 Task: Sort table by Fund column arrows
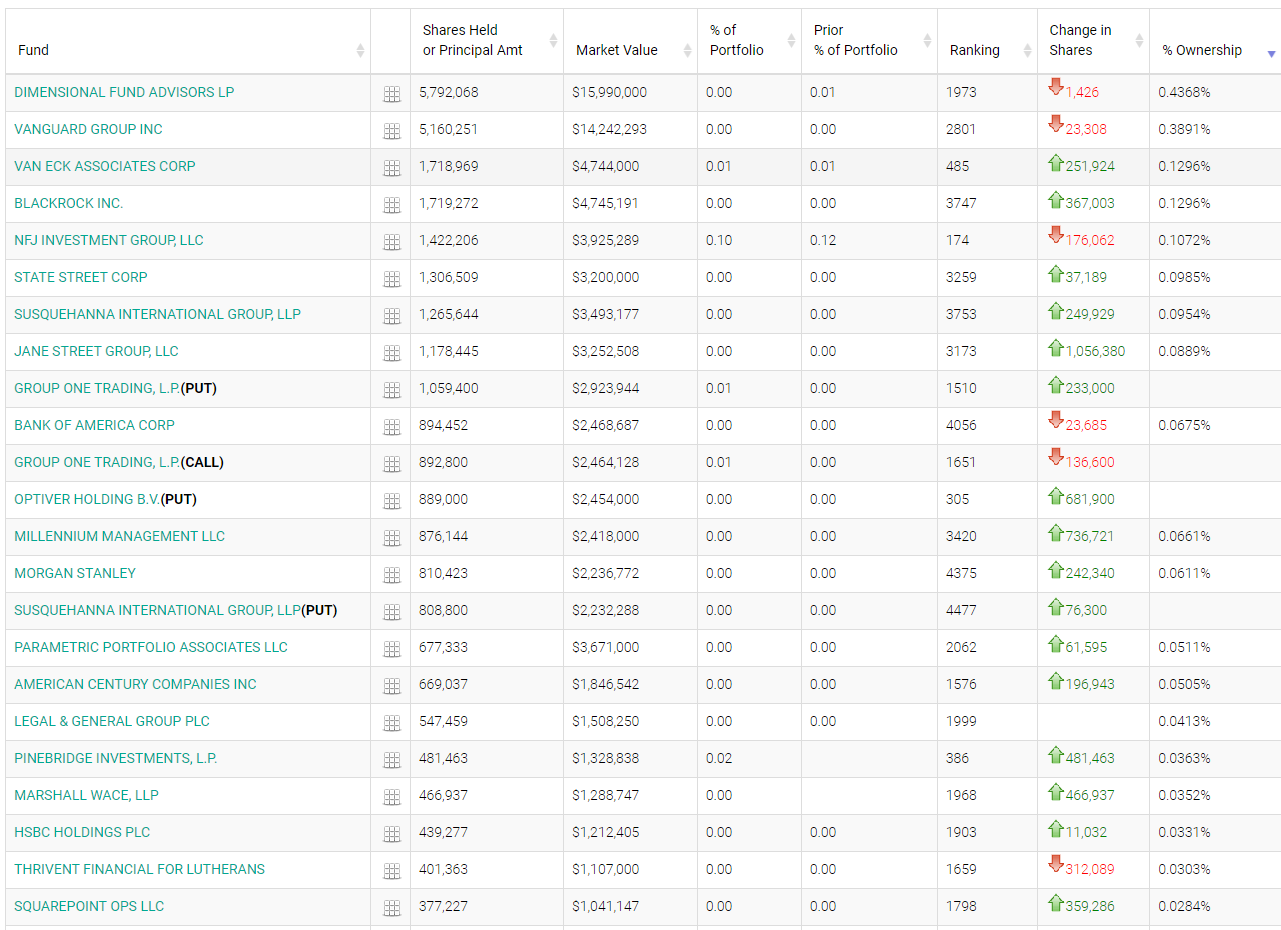(x=360, y=50)
